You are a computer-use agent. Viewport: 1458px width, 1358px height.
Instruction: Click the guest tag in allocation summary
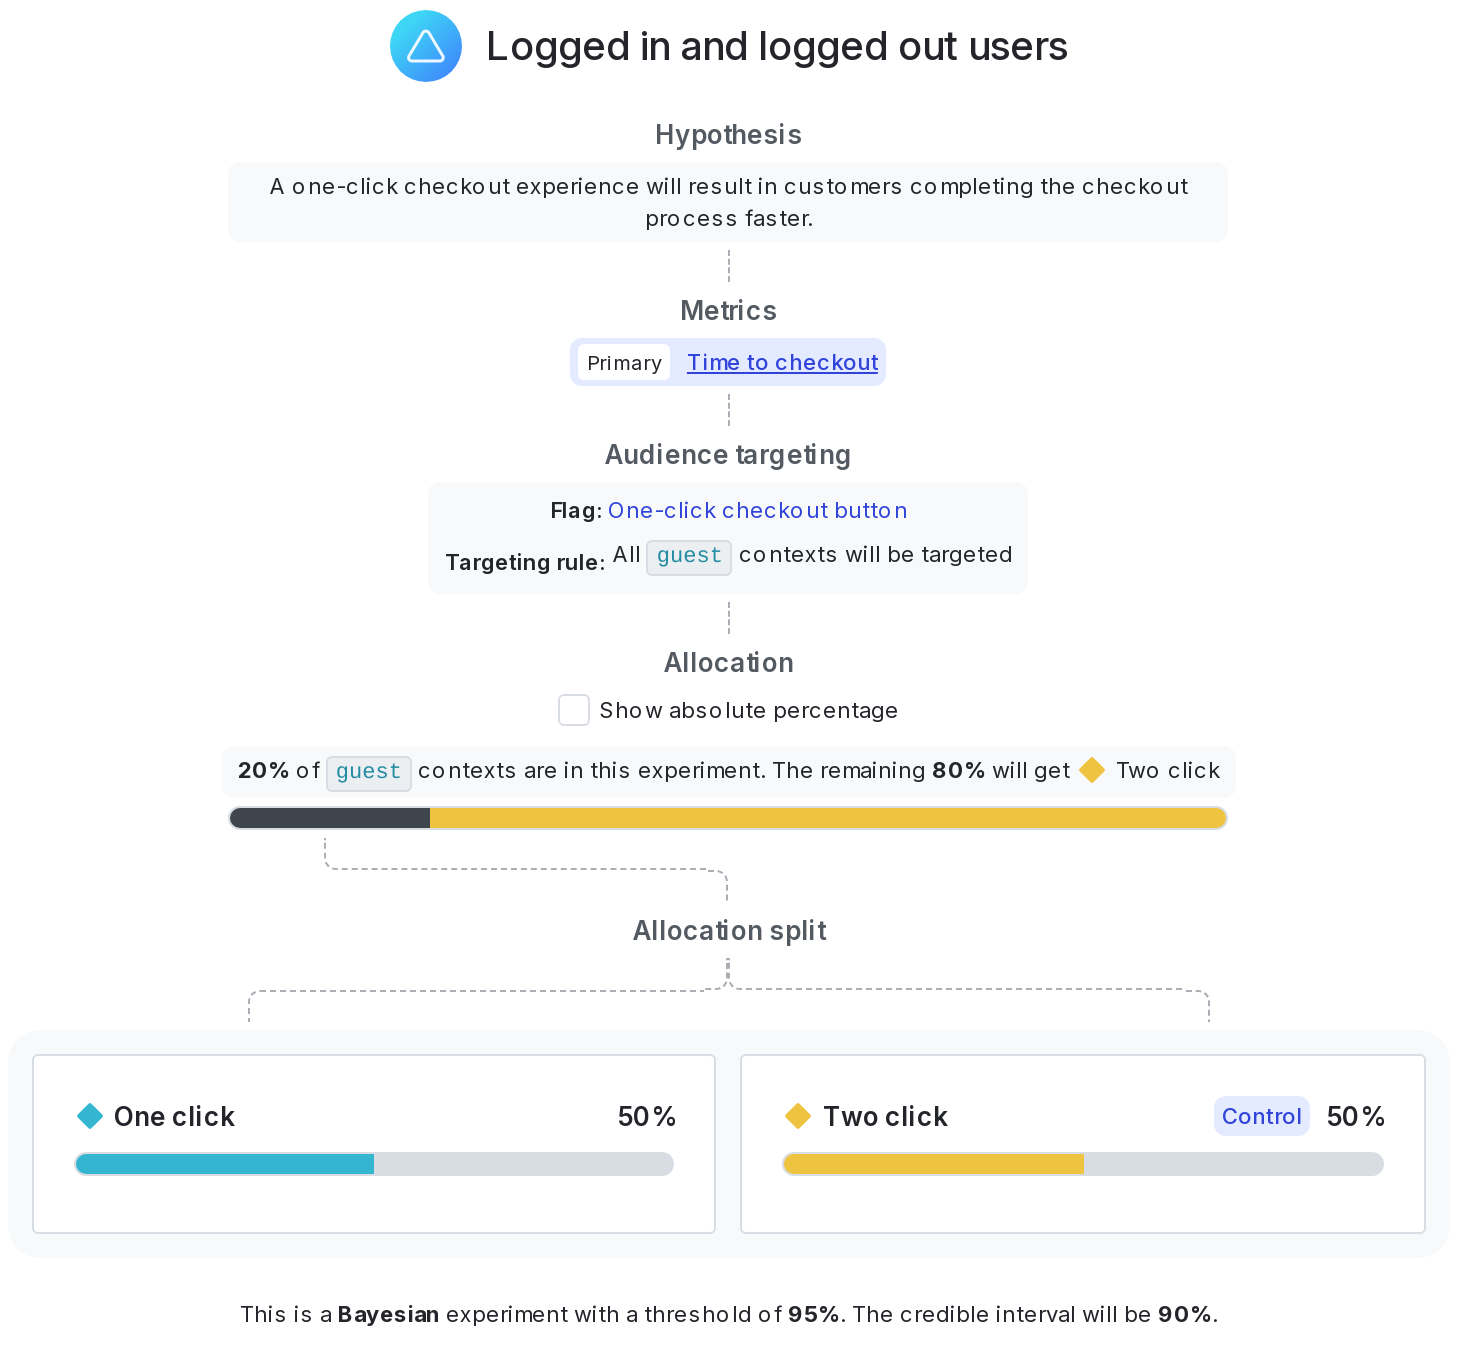[x=368, y=772]
